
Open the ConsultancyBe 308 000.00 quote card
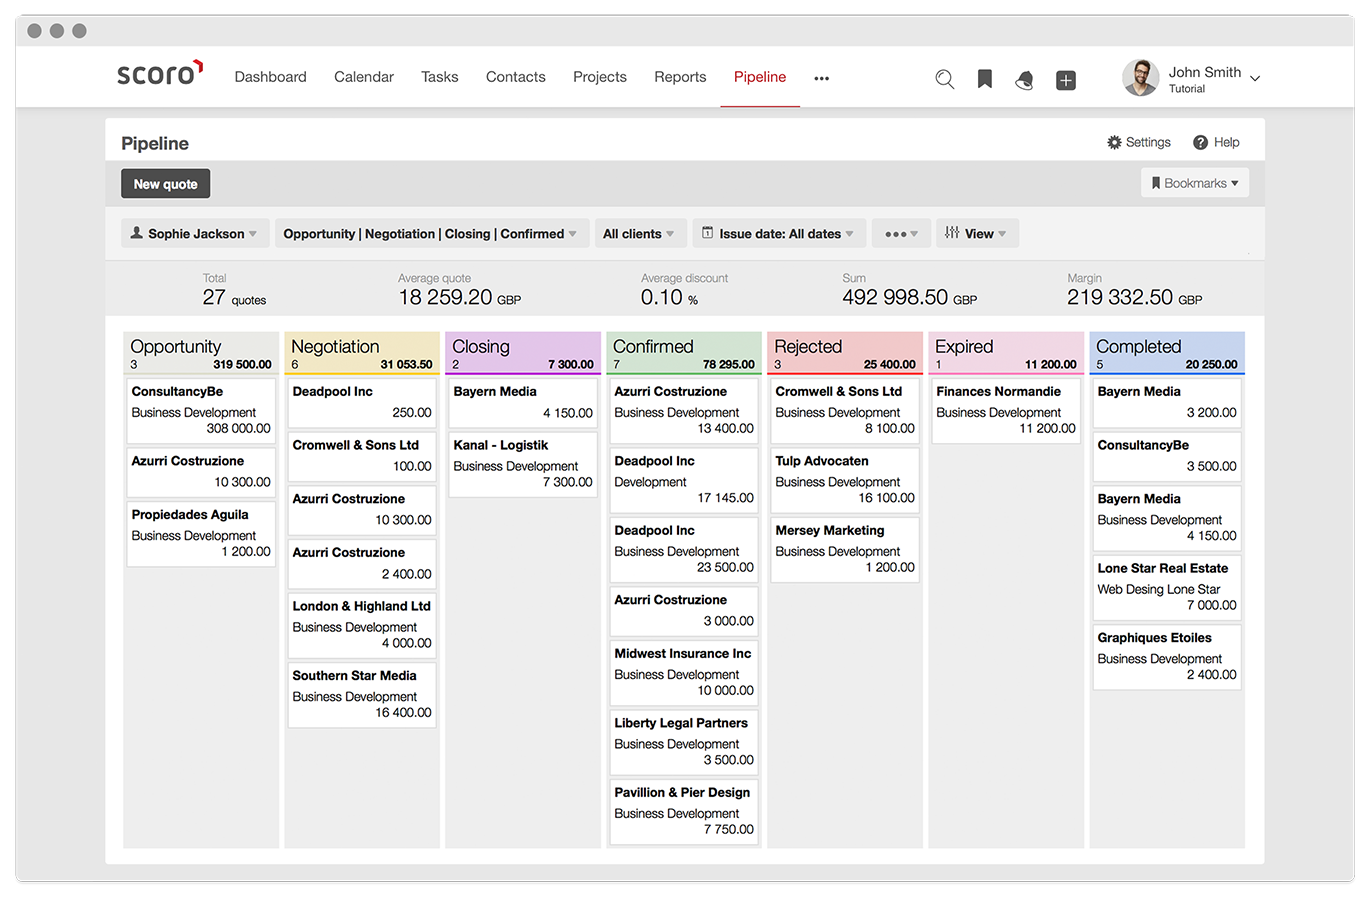(x=201, y=410)
